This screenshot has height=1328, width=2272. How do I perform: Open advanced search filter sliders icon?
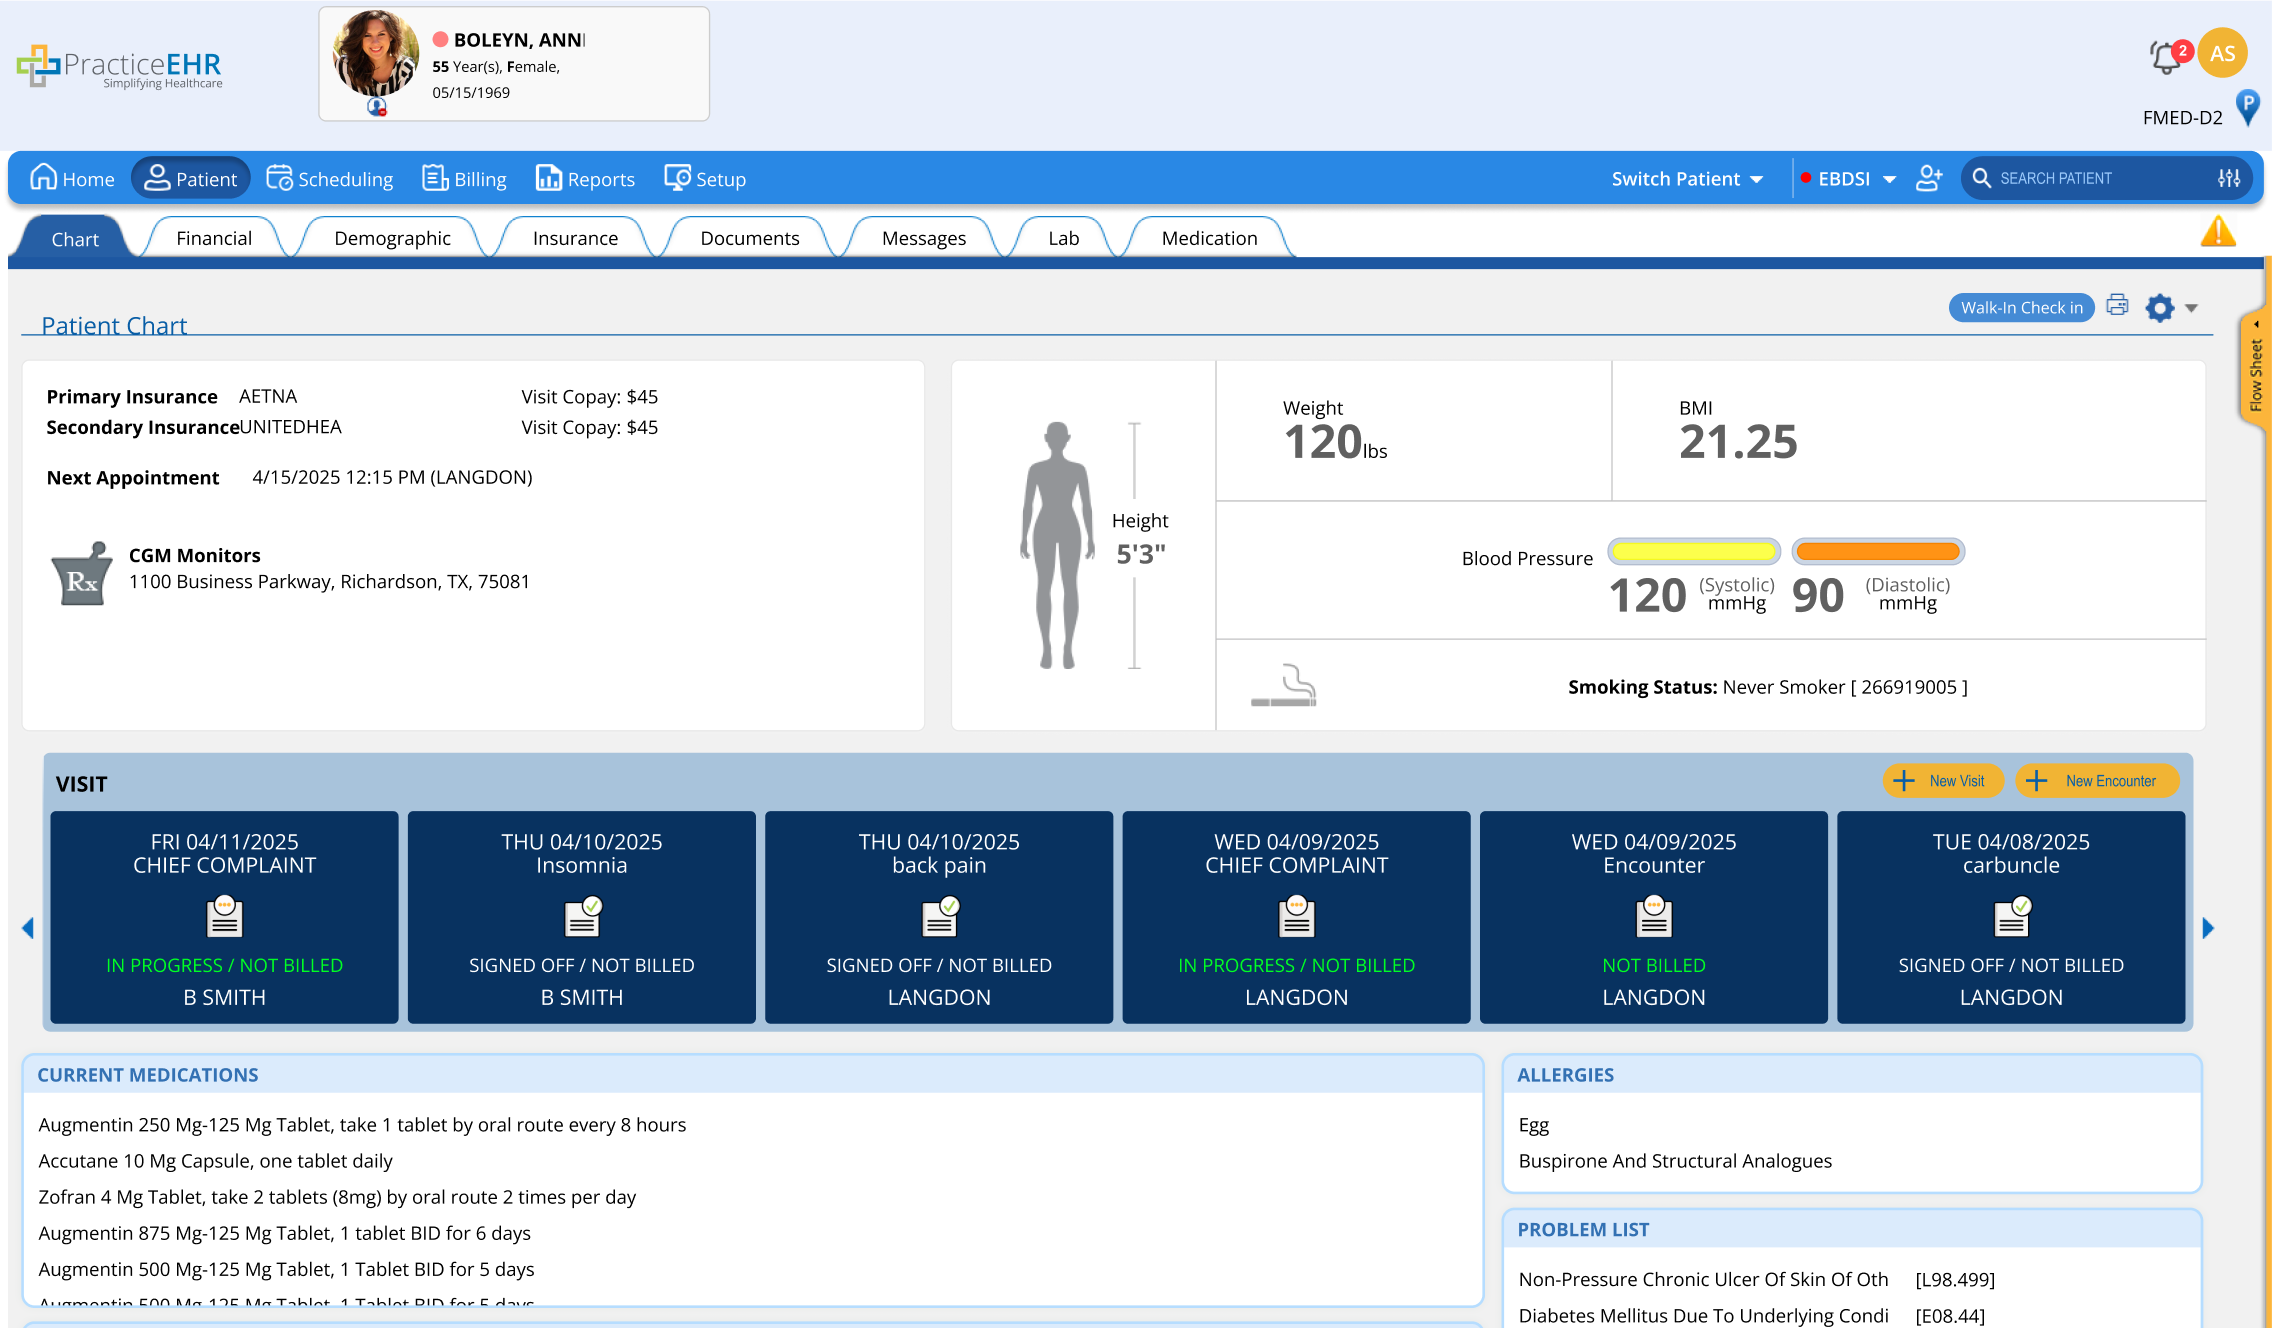(2229, 178)
